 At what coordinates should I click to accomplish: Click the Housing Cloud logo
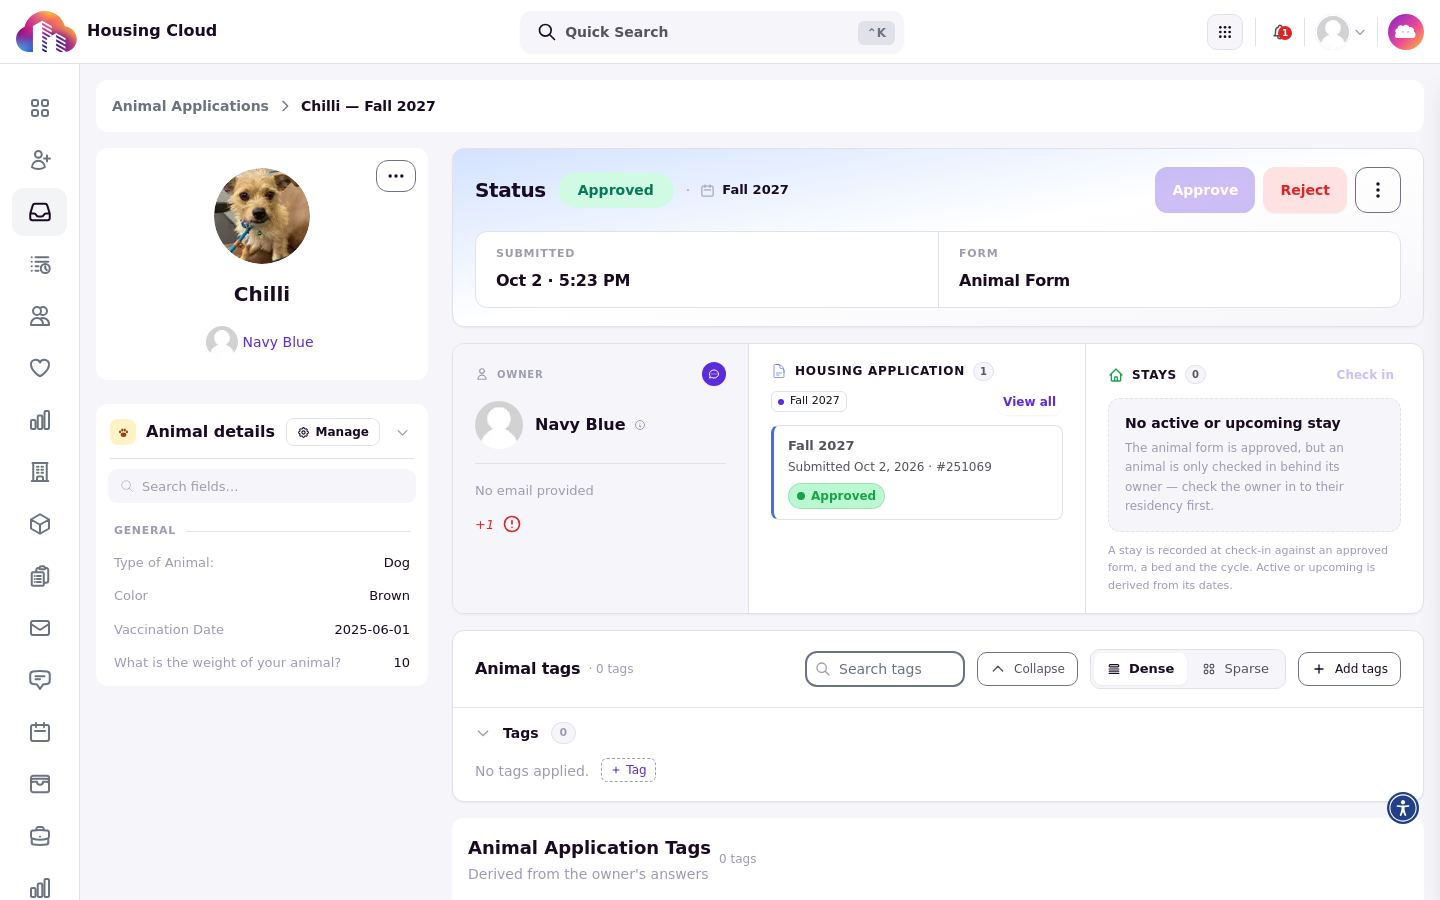[x=46, y=32]
